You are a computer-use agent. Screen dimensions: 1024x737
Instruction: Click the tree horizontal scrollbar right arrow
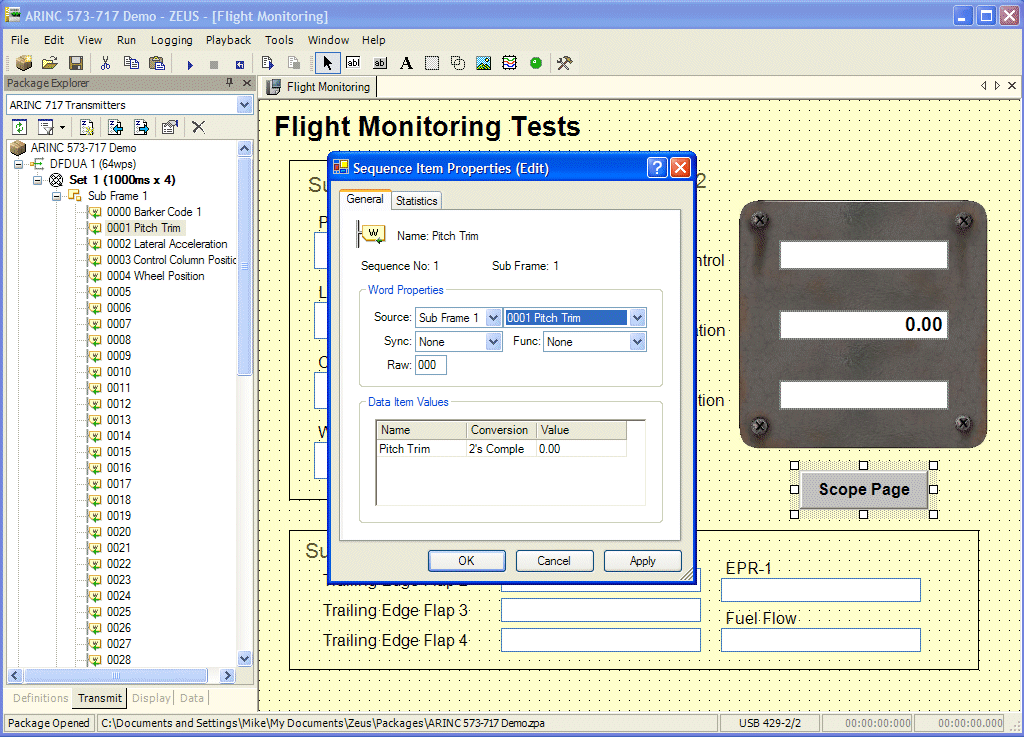tap(227, 676)
